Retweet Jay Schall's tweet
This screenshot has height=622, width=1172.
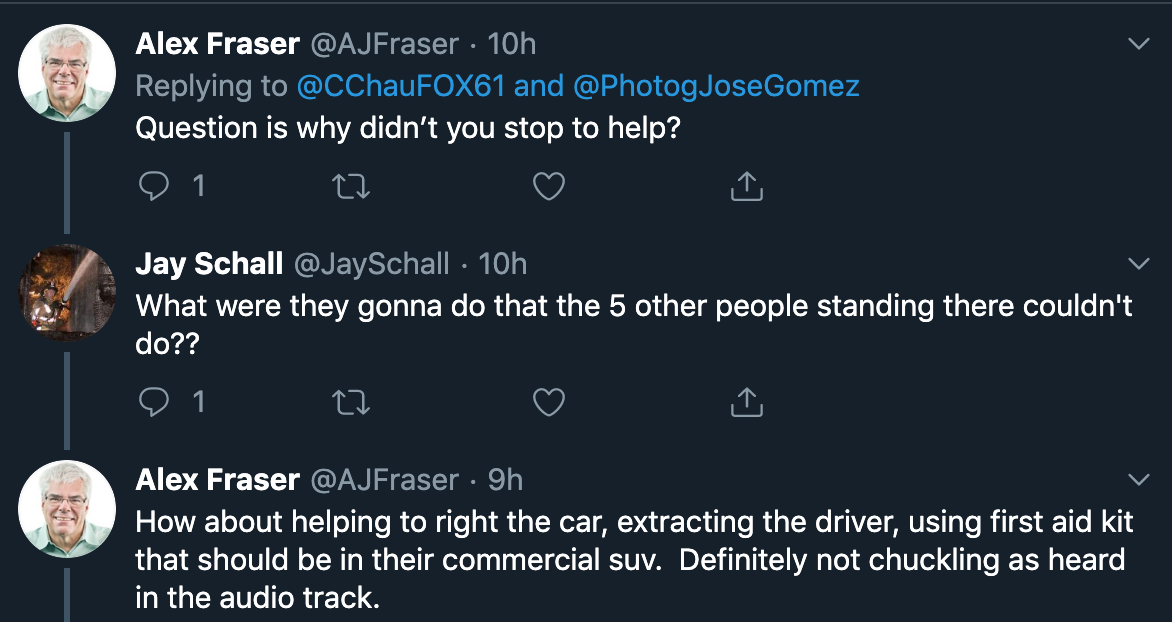coord(350,402)
